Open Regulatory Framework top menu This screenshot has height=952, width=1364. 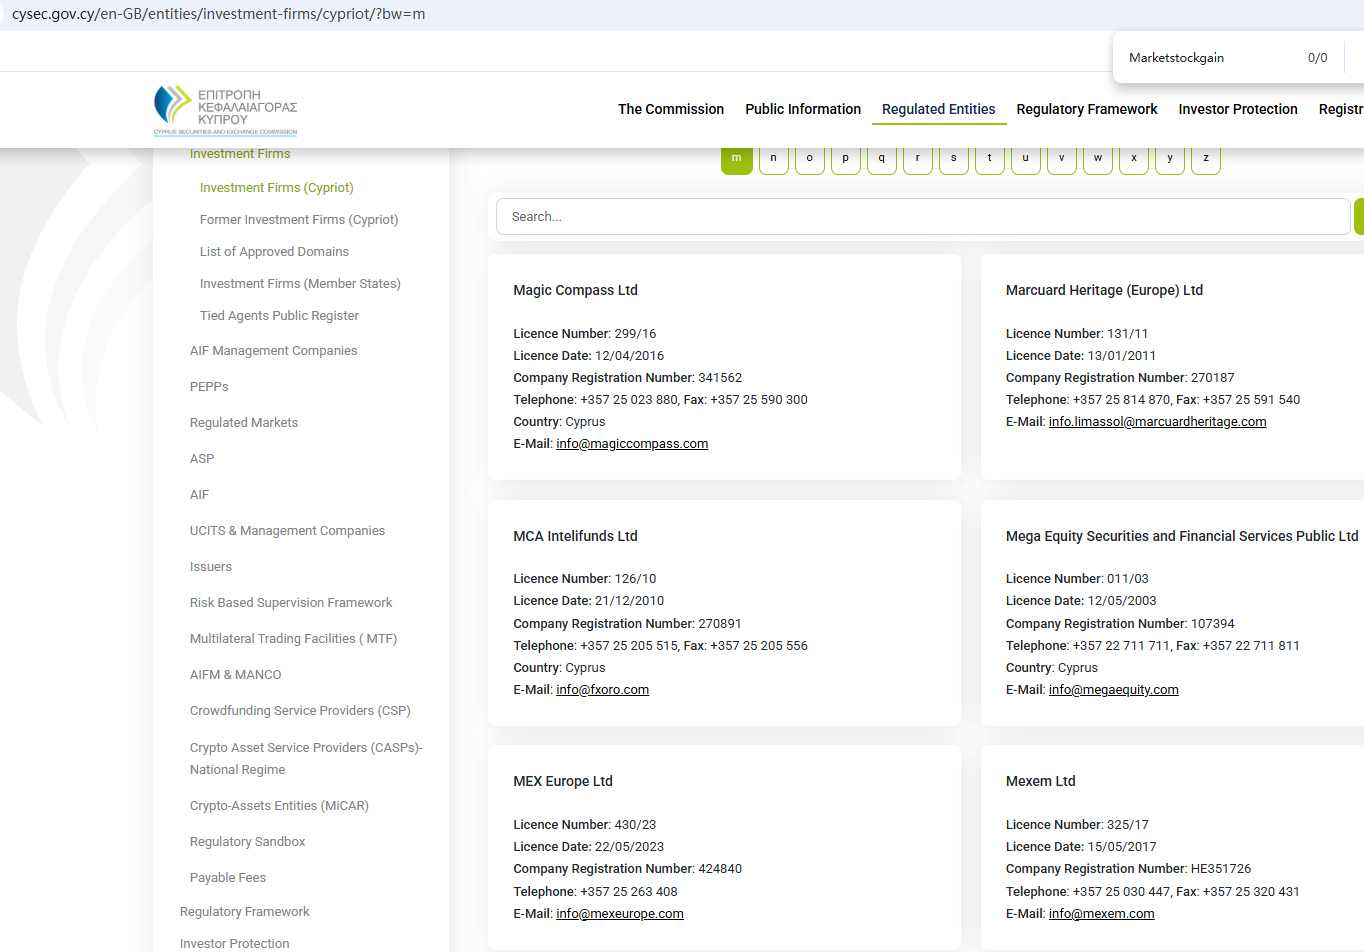pos(1086,109)
